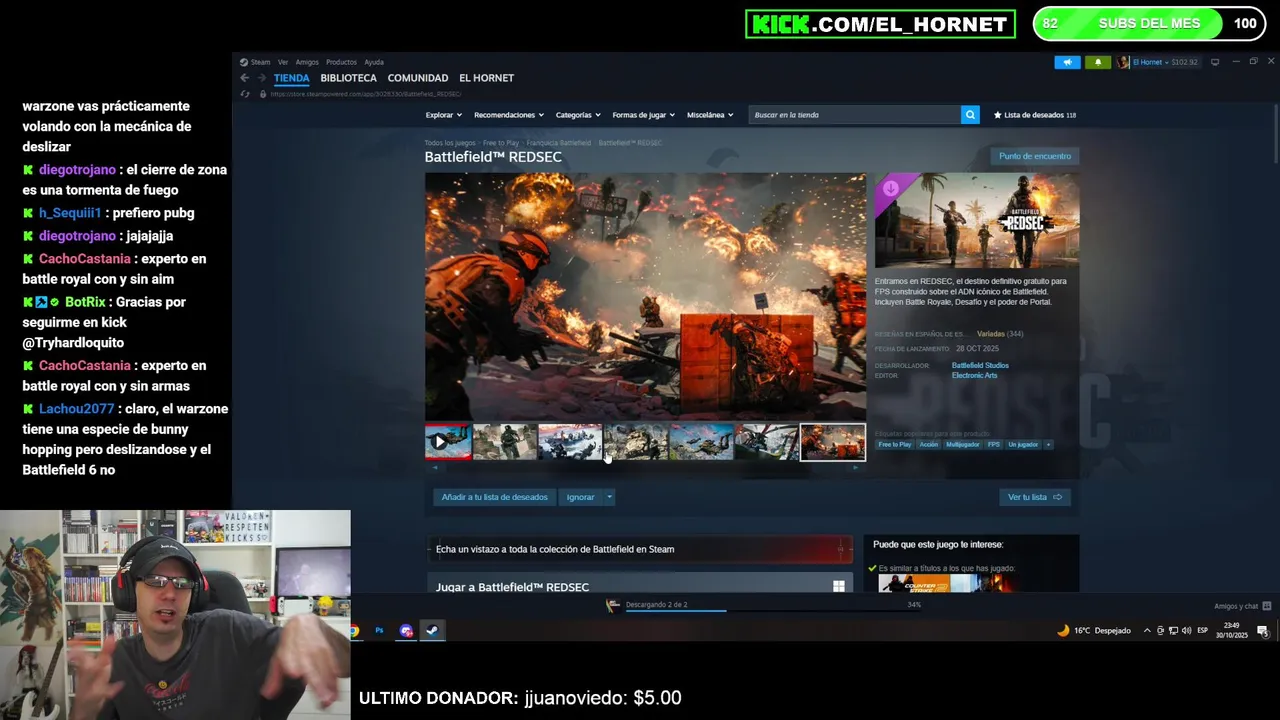The height and width of the screenshot is (720, 1280).
Task: Open the Amigos menu
Action: [x=307, y=62]
